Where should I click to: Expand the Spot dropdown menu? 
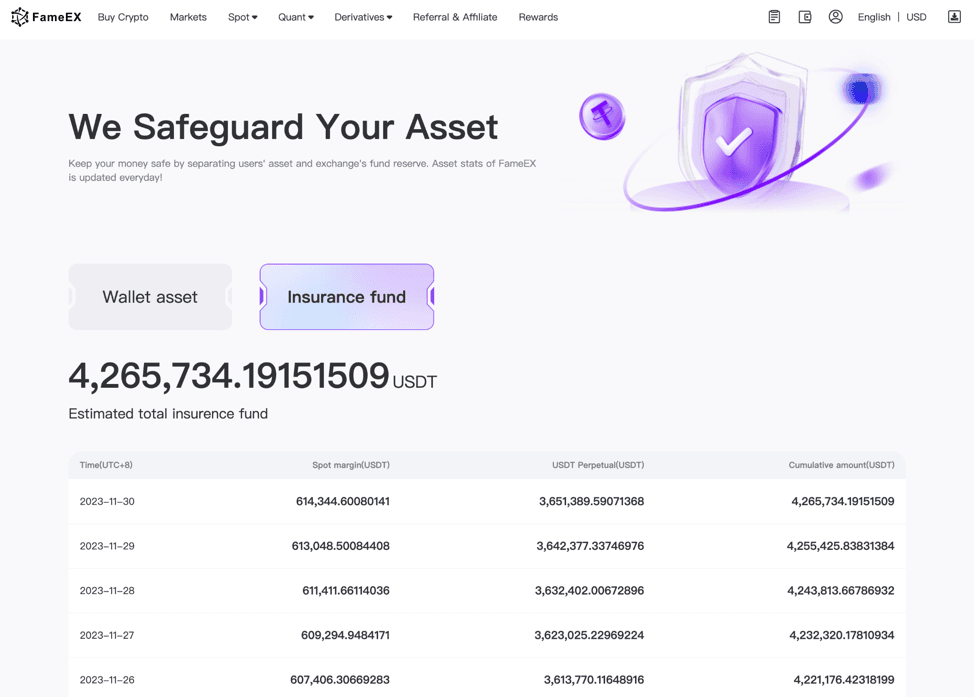click(x=242, y=17)
